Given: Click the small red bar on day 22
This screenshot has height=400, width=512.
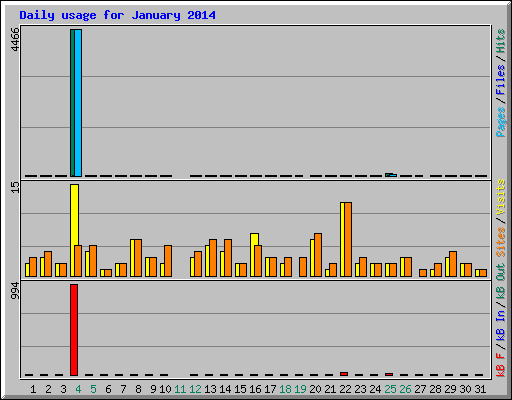Looking at the screenshot, I should click(x=344, y=374).
